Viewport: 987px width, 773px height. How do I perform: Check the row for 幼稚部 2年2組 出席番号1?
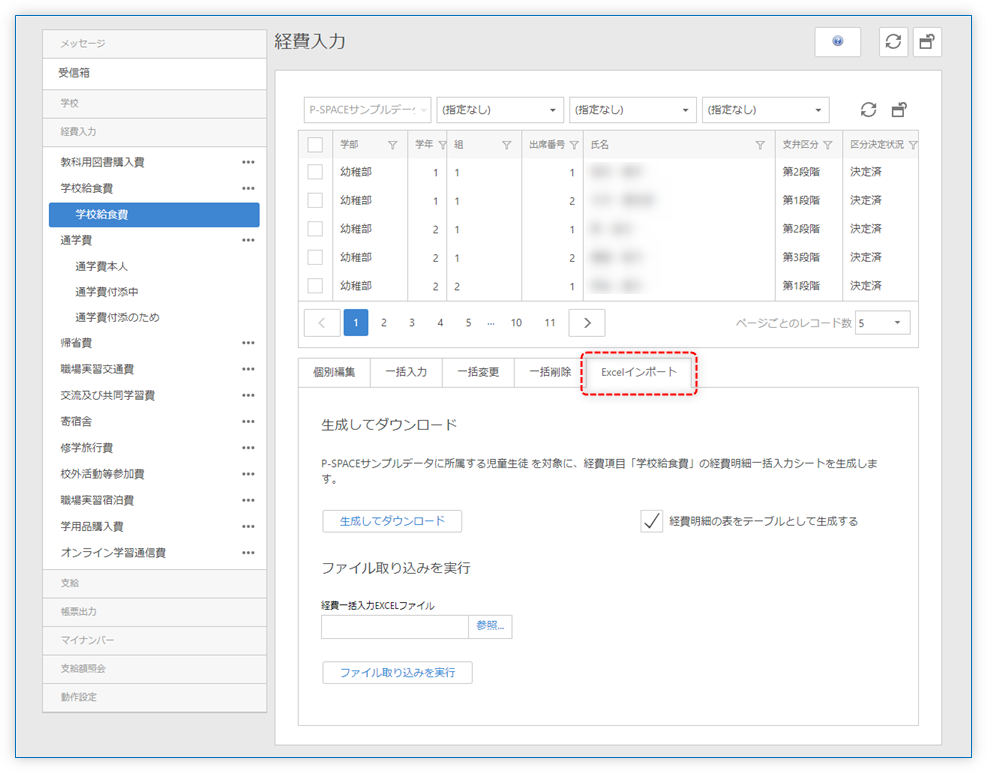pyautogui.click(x=315, y=285)
